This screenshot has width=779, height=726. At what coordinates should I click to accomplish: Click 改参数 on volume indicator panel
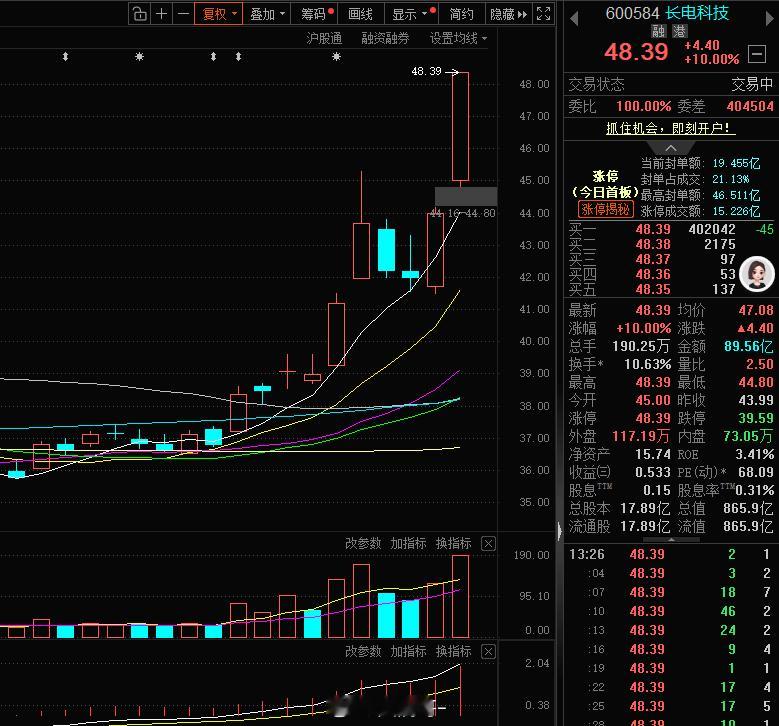pos(363,543)
